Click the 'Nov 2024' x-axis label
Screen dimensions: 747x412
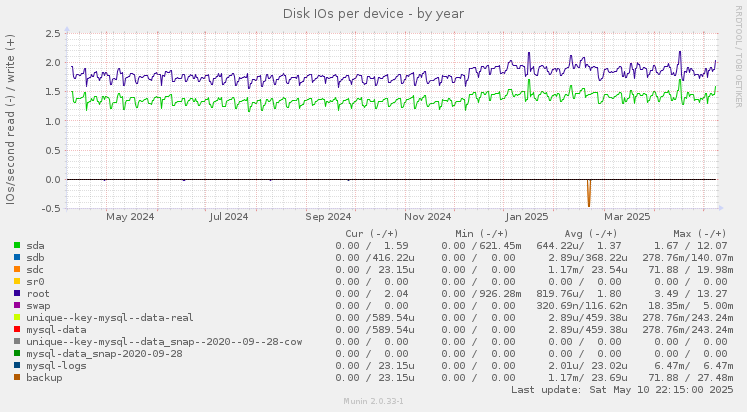(x=428, y=217)
